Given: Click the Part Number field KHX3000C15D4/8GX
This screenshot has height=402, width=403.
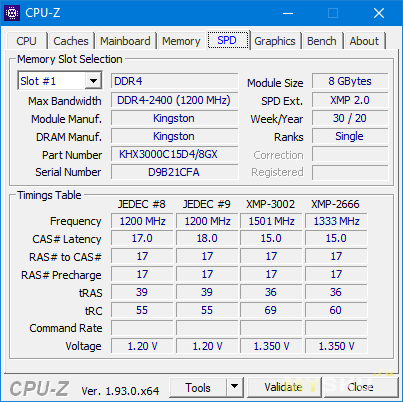Looking at the screenshot, I should [175, 154].
